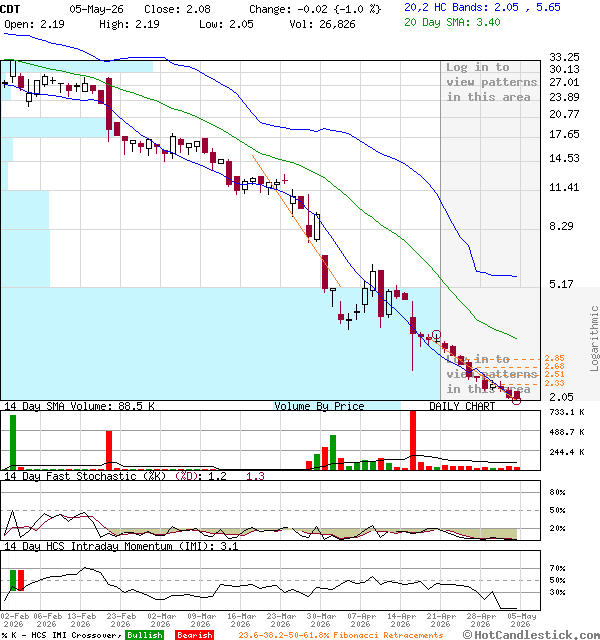Viewport: 600px width, 640px height.
Task: Click the tallest red volume bar
Action: click(413, 440)
